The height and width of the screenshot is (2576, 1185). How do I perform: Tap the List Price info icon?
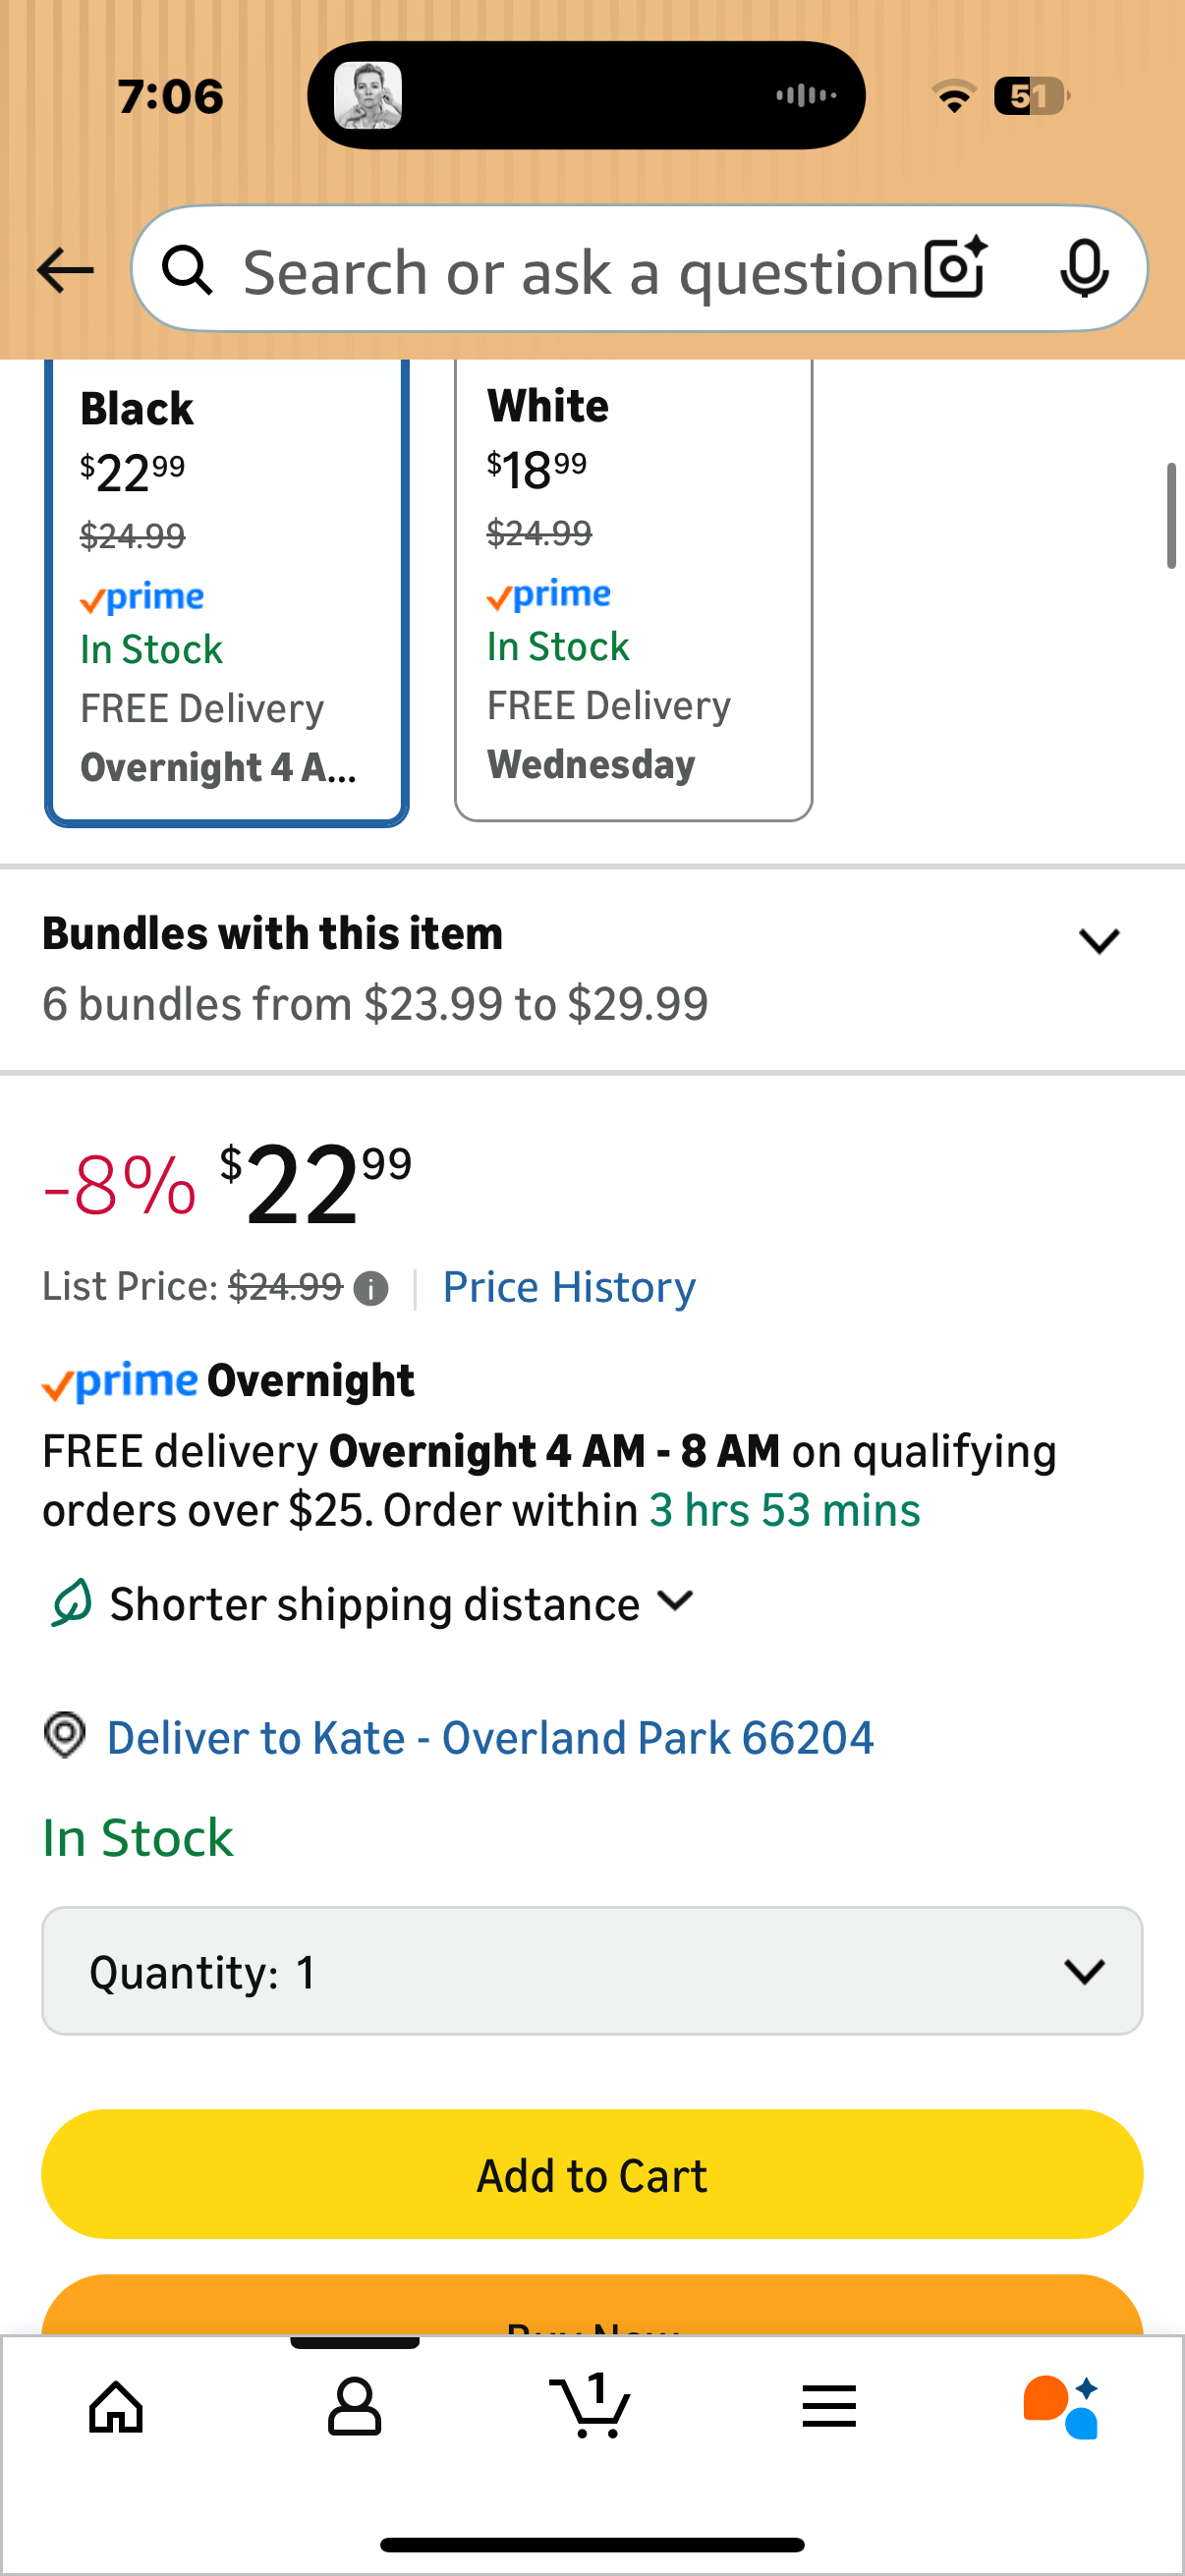[x=371, y=1288]
